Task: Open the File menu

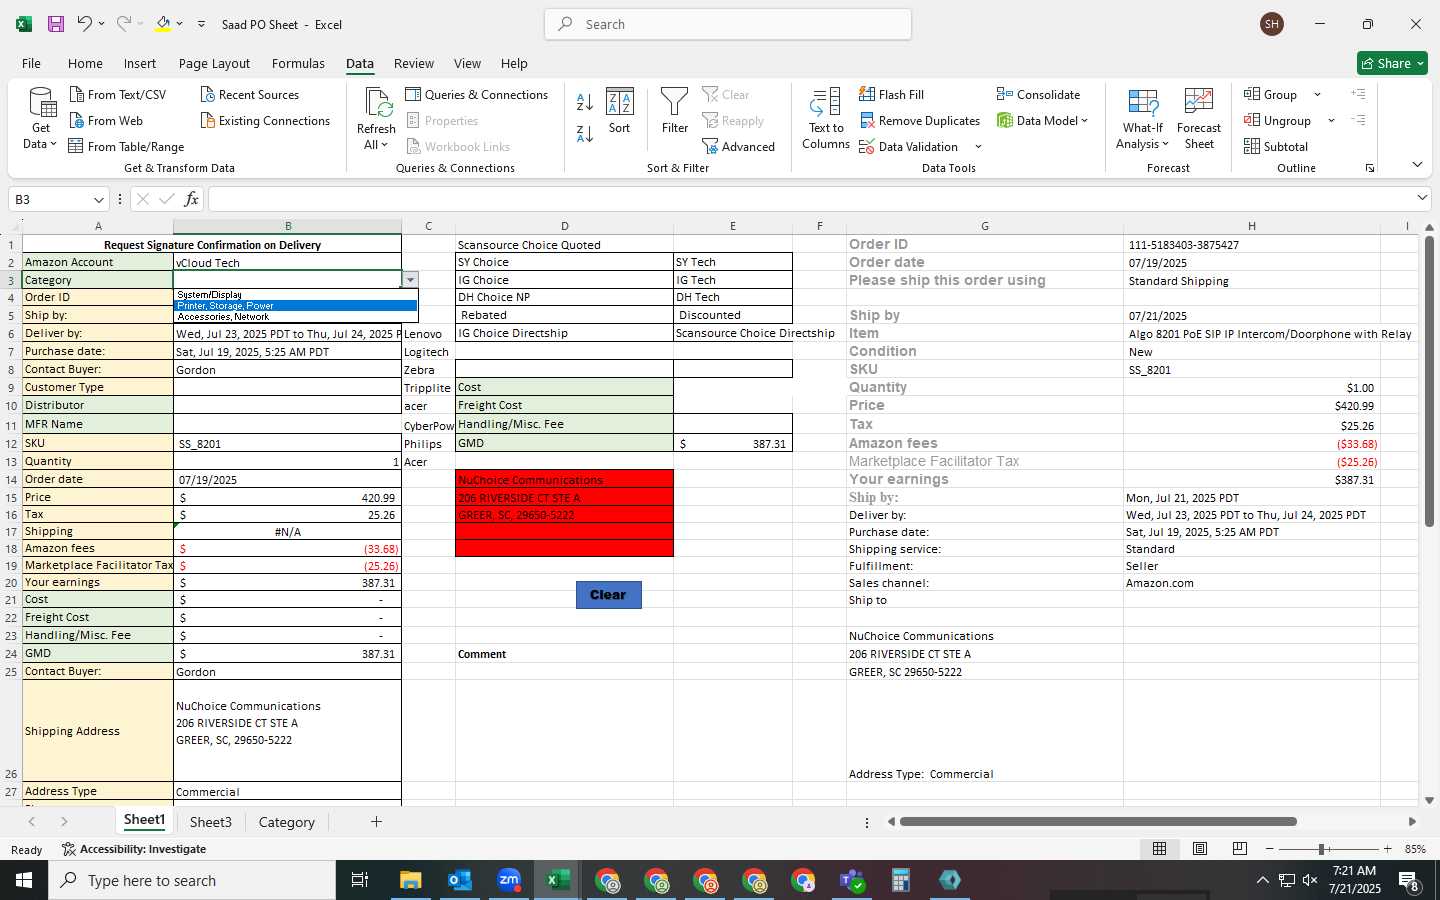Action: (x=31, y=63)
